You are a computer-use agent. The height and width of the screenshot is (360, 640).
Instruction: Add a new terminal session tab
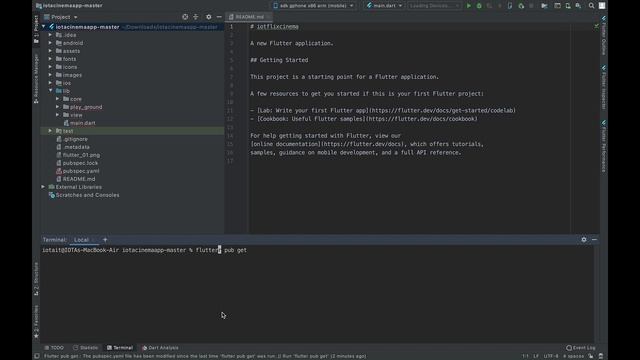pos(105,240)
